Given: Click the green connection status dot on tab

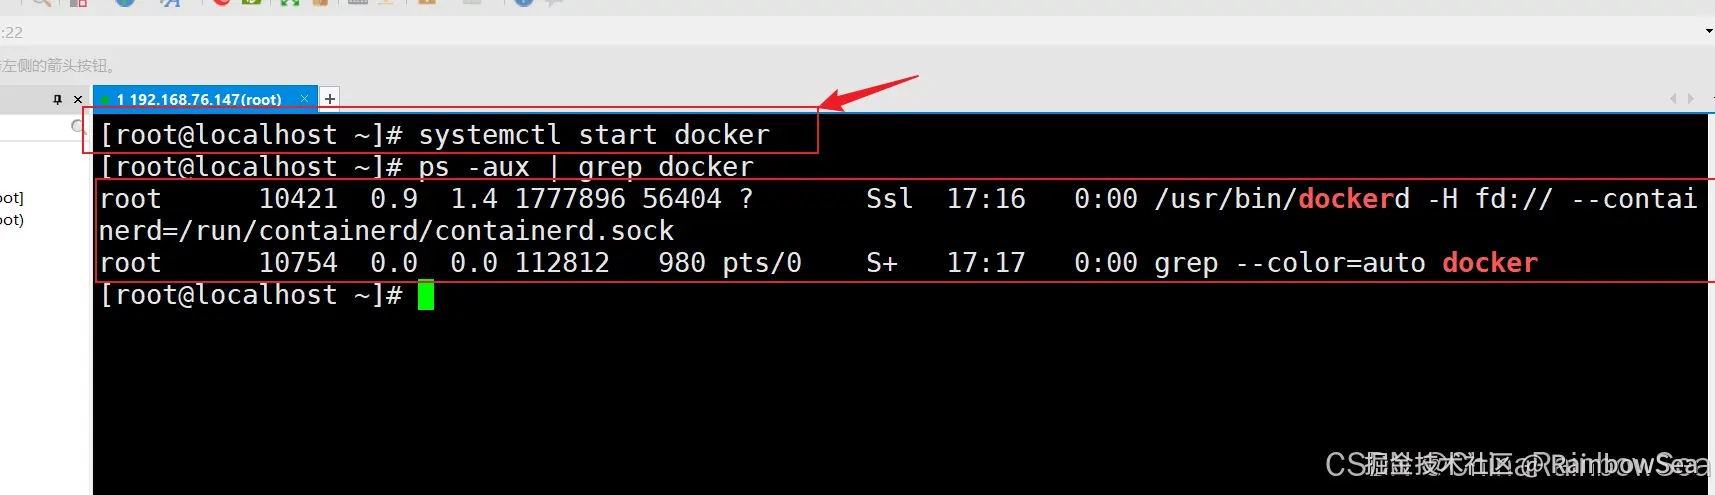Looking at the screenshot, I should click(106, 100).
